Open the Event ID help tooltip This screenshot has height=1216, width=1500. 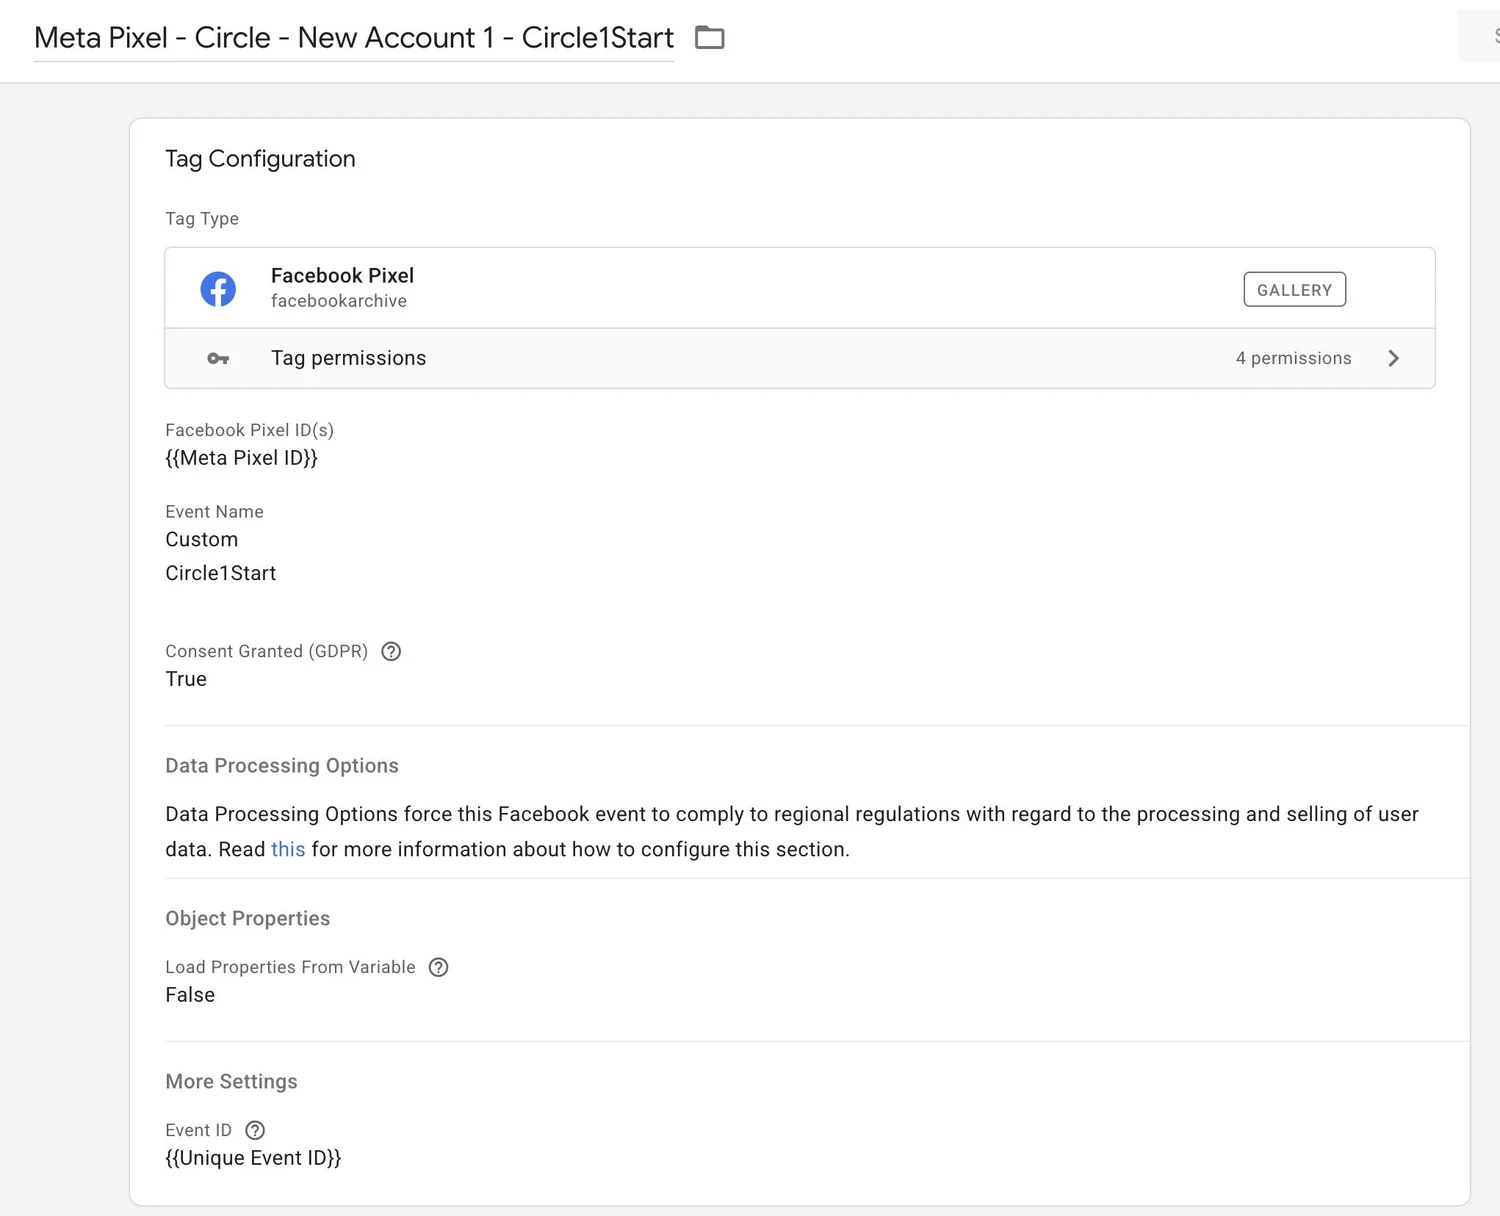[x=255, y=1130]
